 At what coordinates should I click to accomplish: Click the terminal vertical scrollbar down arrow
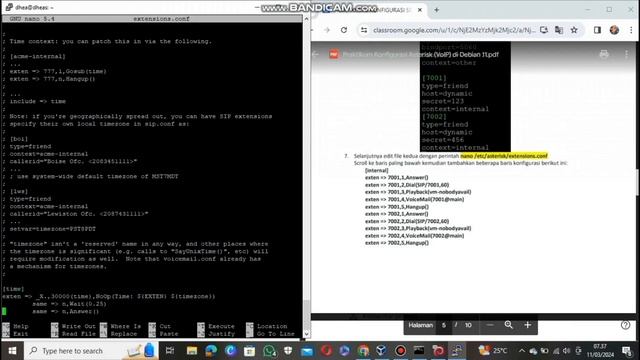point(307,333)
